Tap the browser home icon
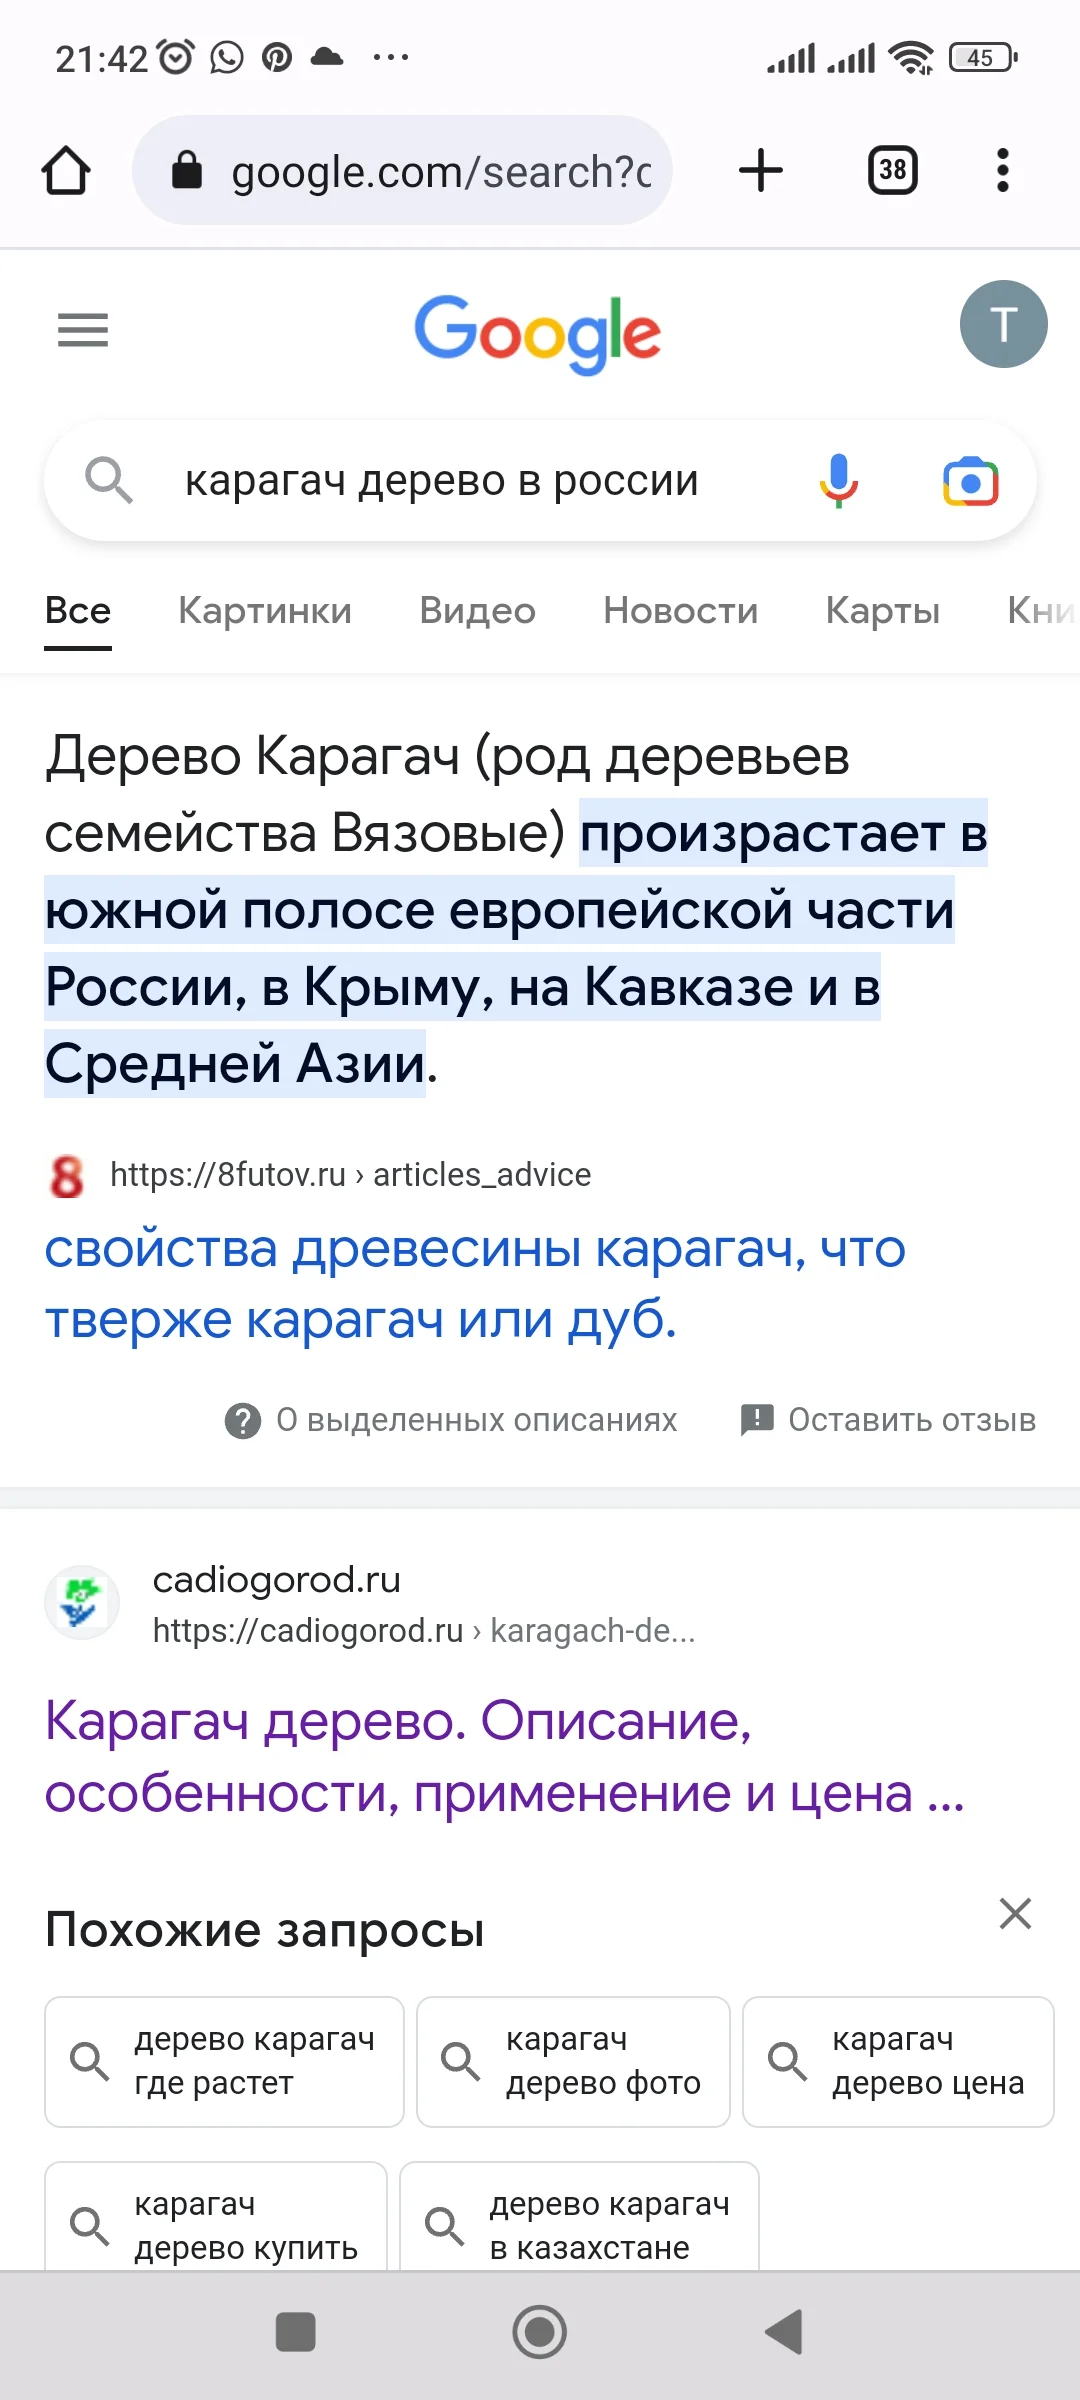The width and height of the screenshot is (1080, 2400). click(x=66, y=170)
